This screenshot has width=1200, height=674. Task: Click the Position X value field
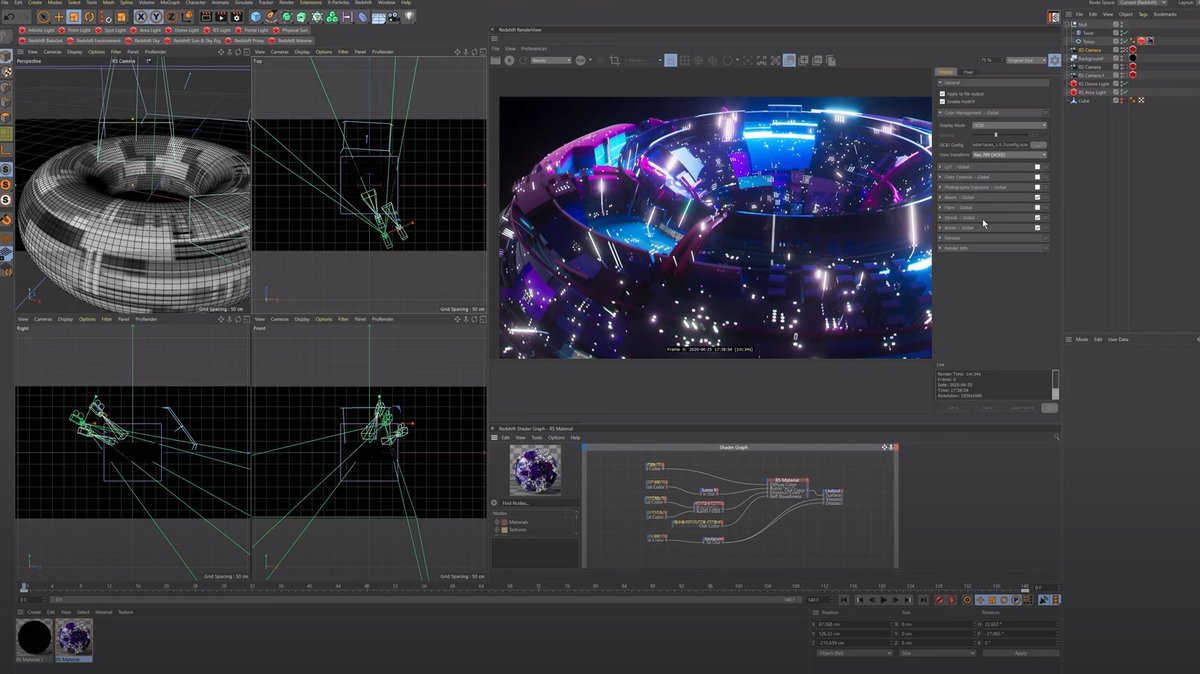point(854,624)
